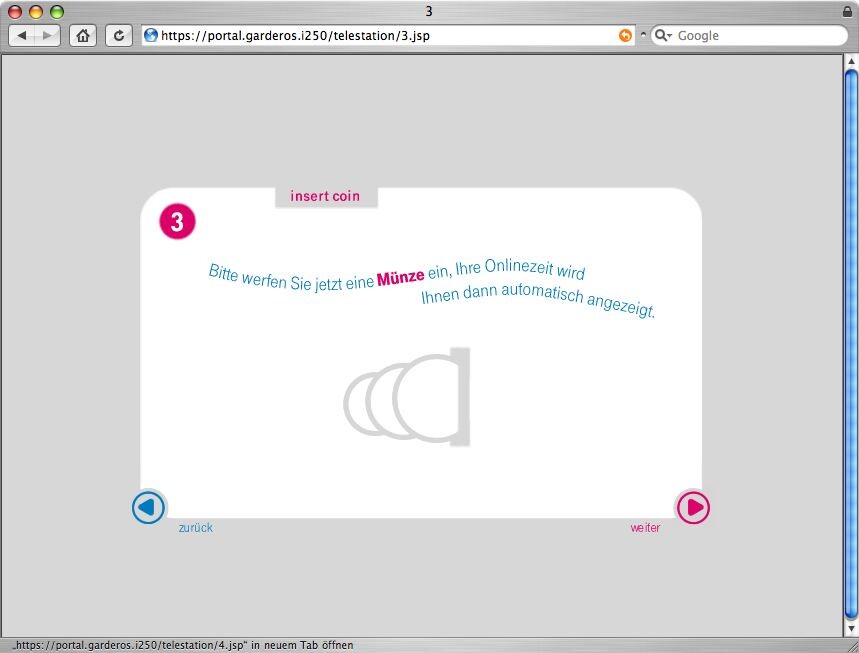Click the browser Back arrow button
Image resolution: width=859 pixels, height=653 pixels.
[22, 36]
